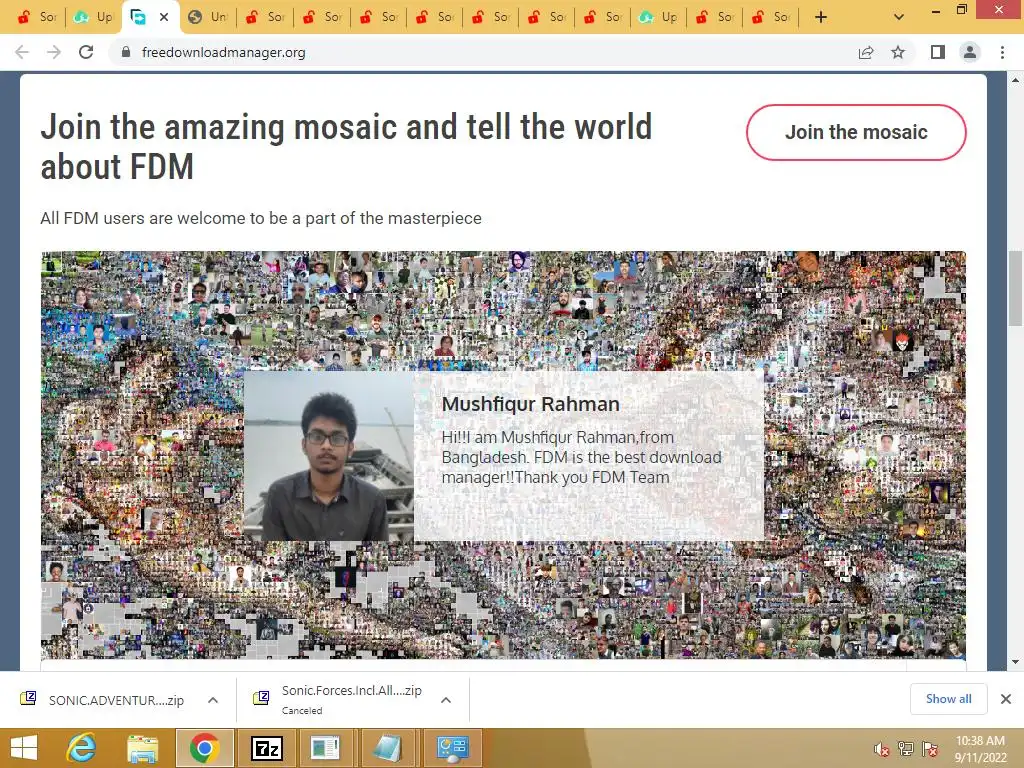
Task: Click the page scrollbar up arrow
Action: click(x=1016, y=80)
